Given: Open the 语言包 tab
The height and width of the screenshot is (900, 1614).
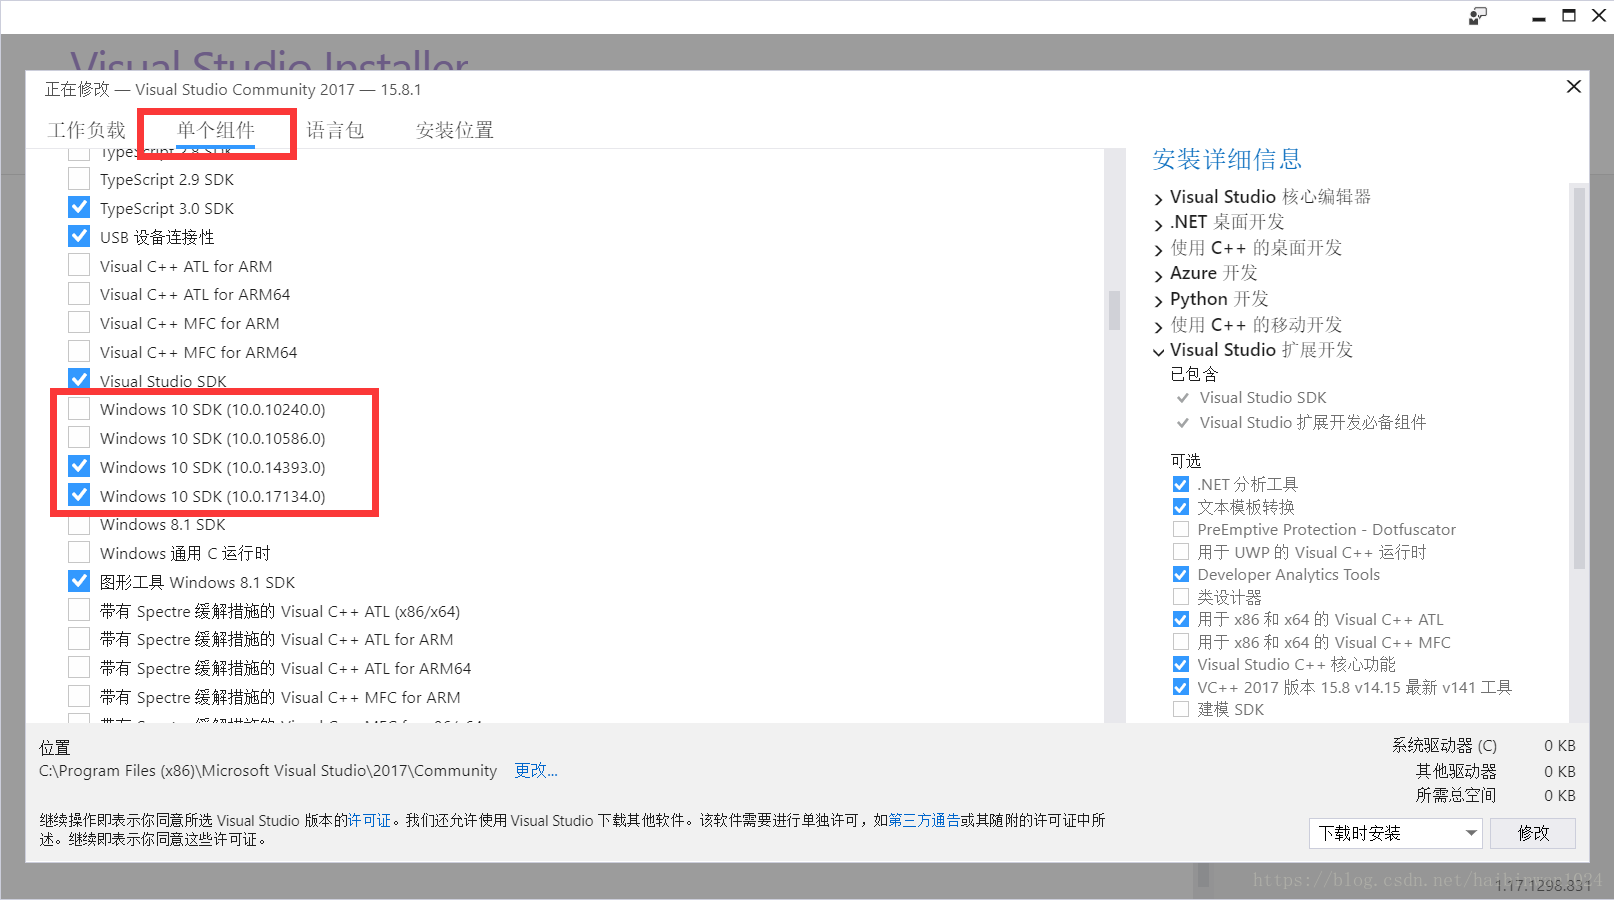Looking at the screenshot, I should coord(336,129).
